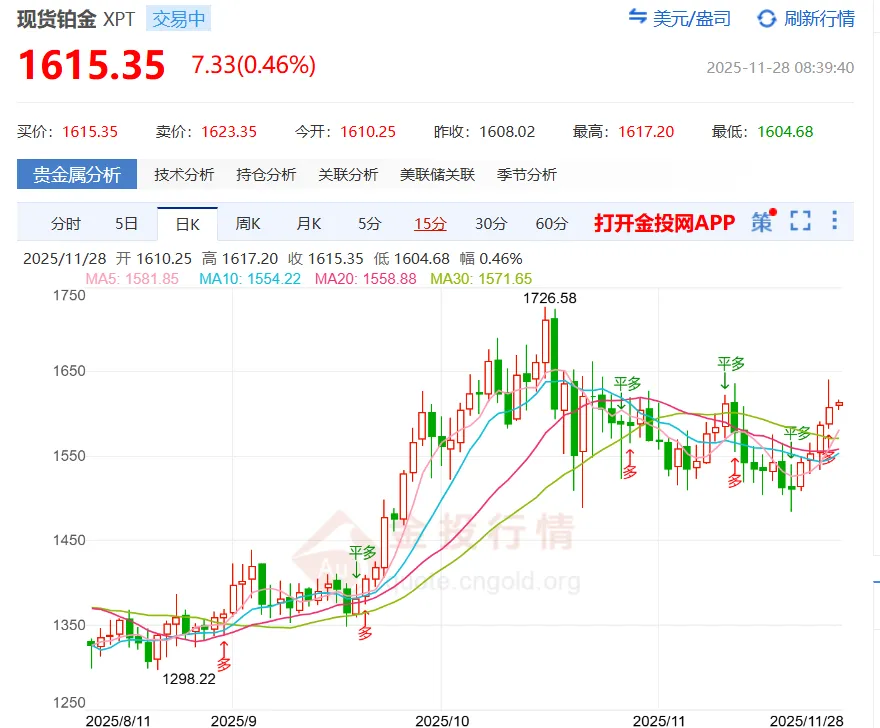The height and width of the screenshot is (728, 880).
Task: Click the MA5: 1581.85 legend
Action: click(132, 278)
